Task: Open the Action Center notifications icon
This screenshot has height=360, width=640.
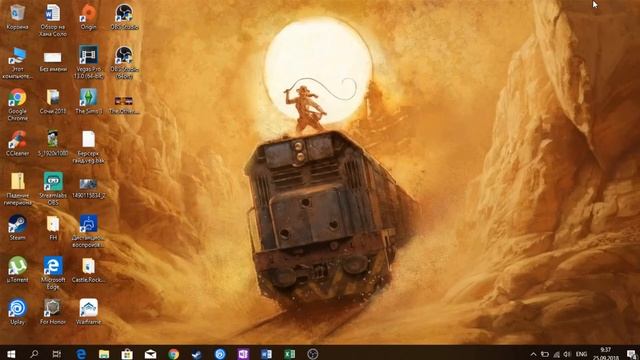Action: 631,354
